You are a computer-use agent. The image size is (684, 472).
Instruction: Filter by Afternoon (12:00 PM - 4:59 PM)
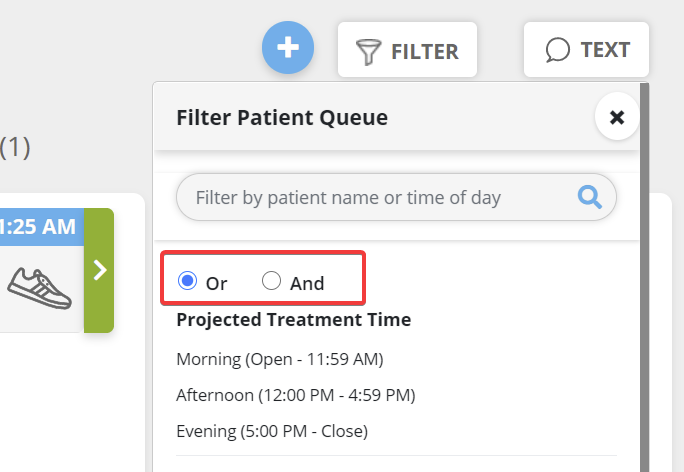pyautogui.click(x=296, y=395)
